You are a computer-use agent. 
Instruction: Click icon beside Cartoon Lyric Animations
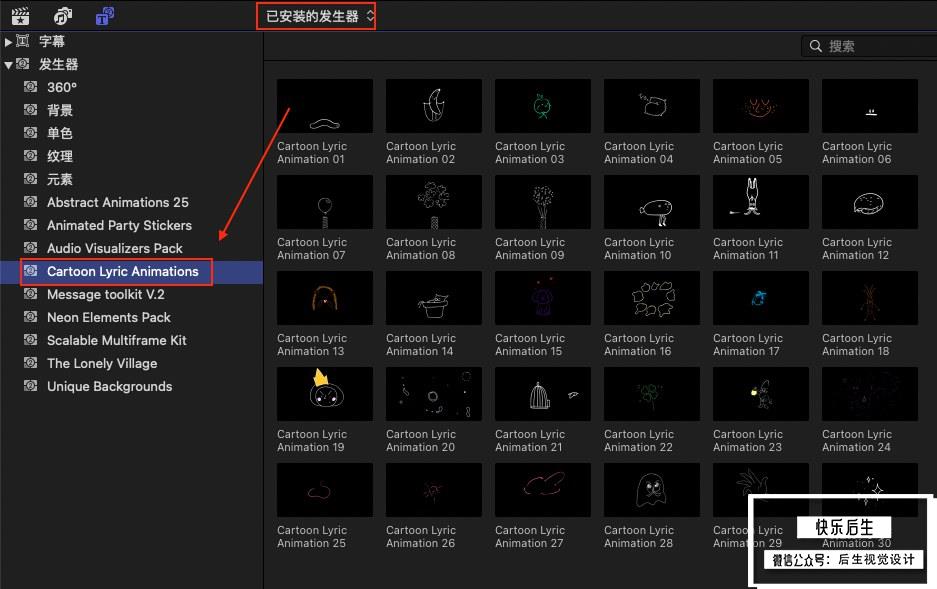pyautogui.click(x=30, y=271)
